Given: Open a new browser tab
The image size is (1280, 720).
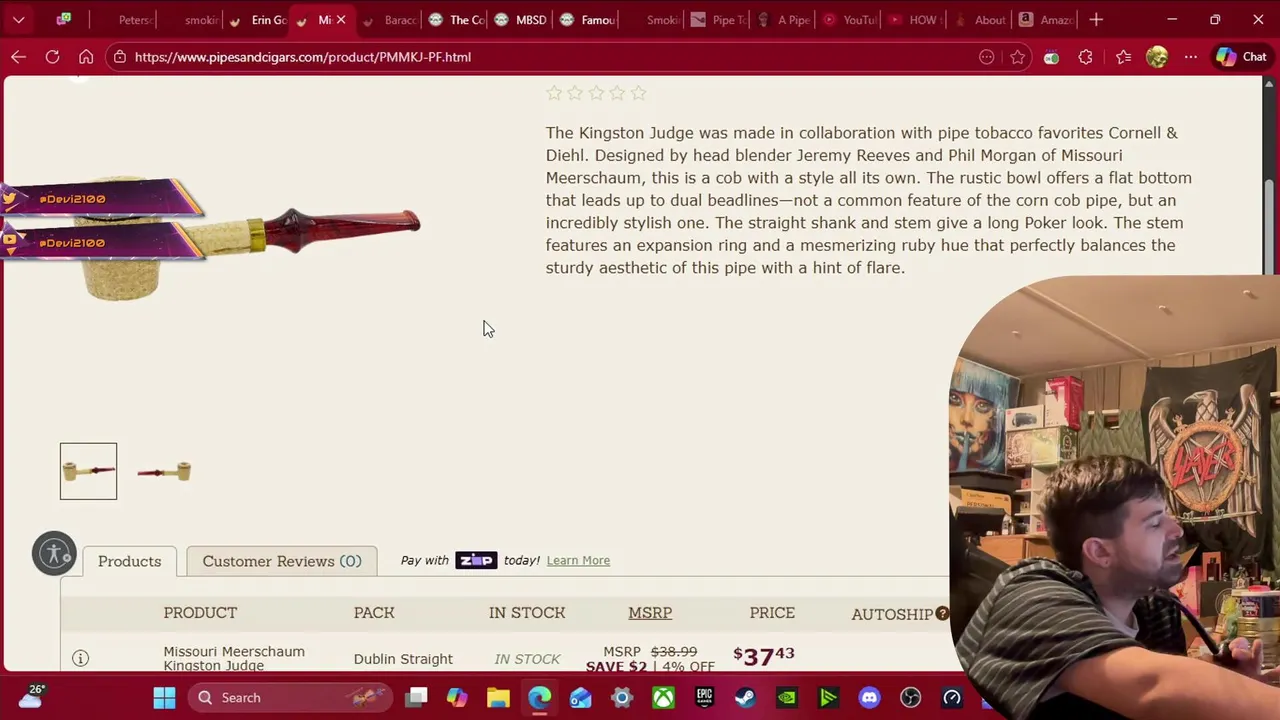Looking at the screenshot, I should (x=1096, y=19).
